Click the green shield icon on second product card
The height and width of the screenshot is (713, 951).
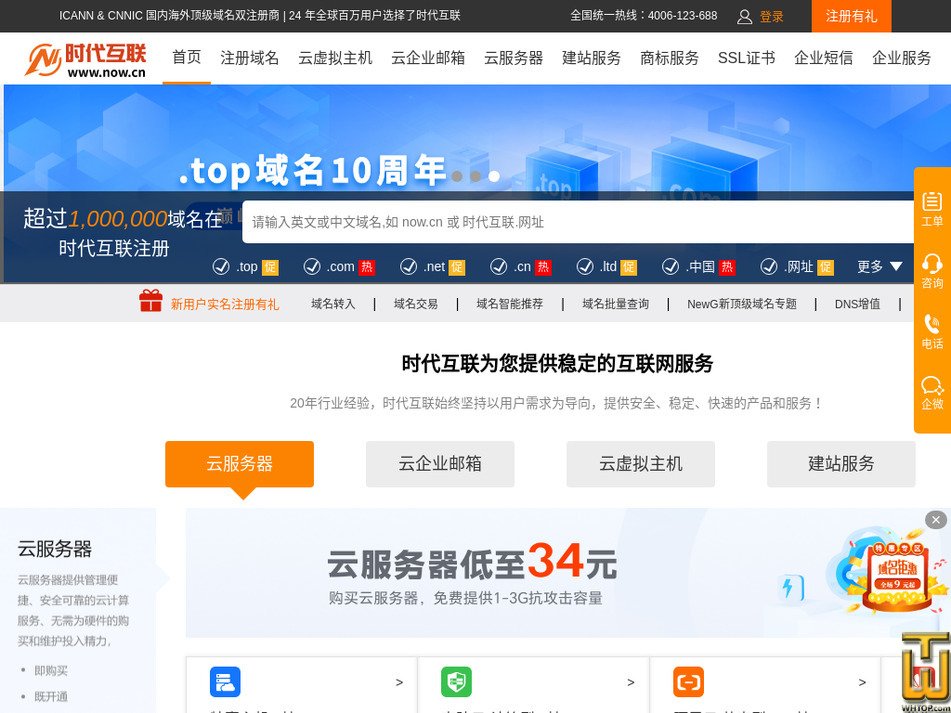tap(457, 681)
